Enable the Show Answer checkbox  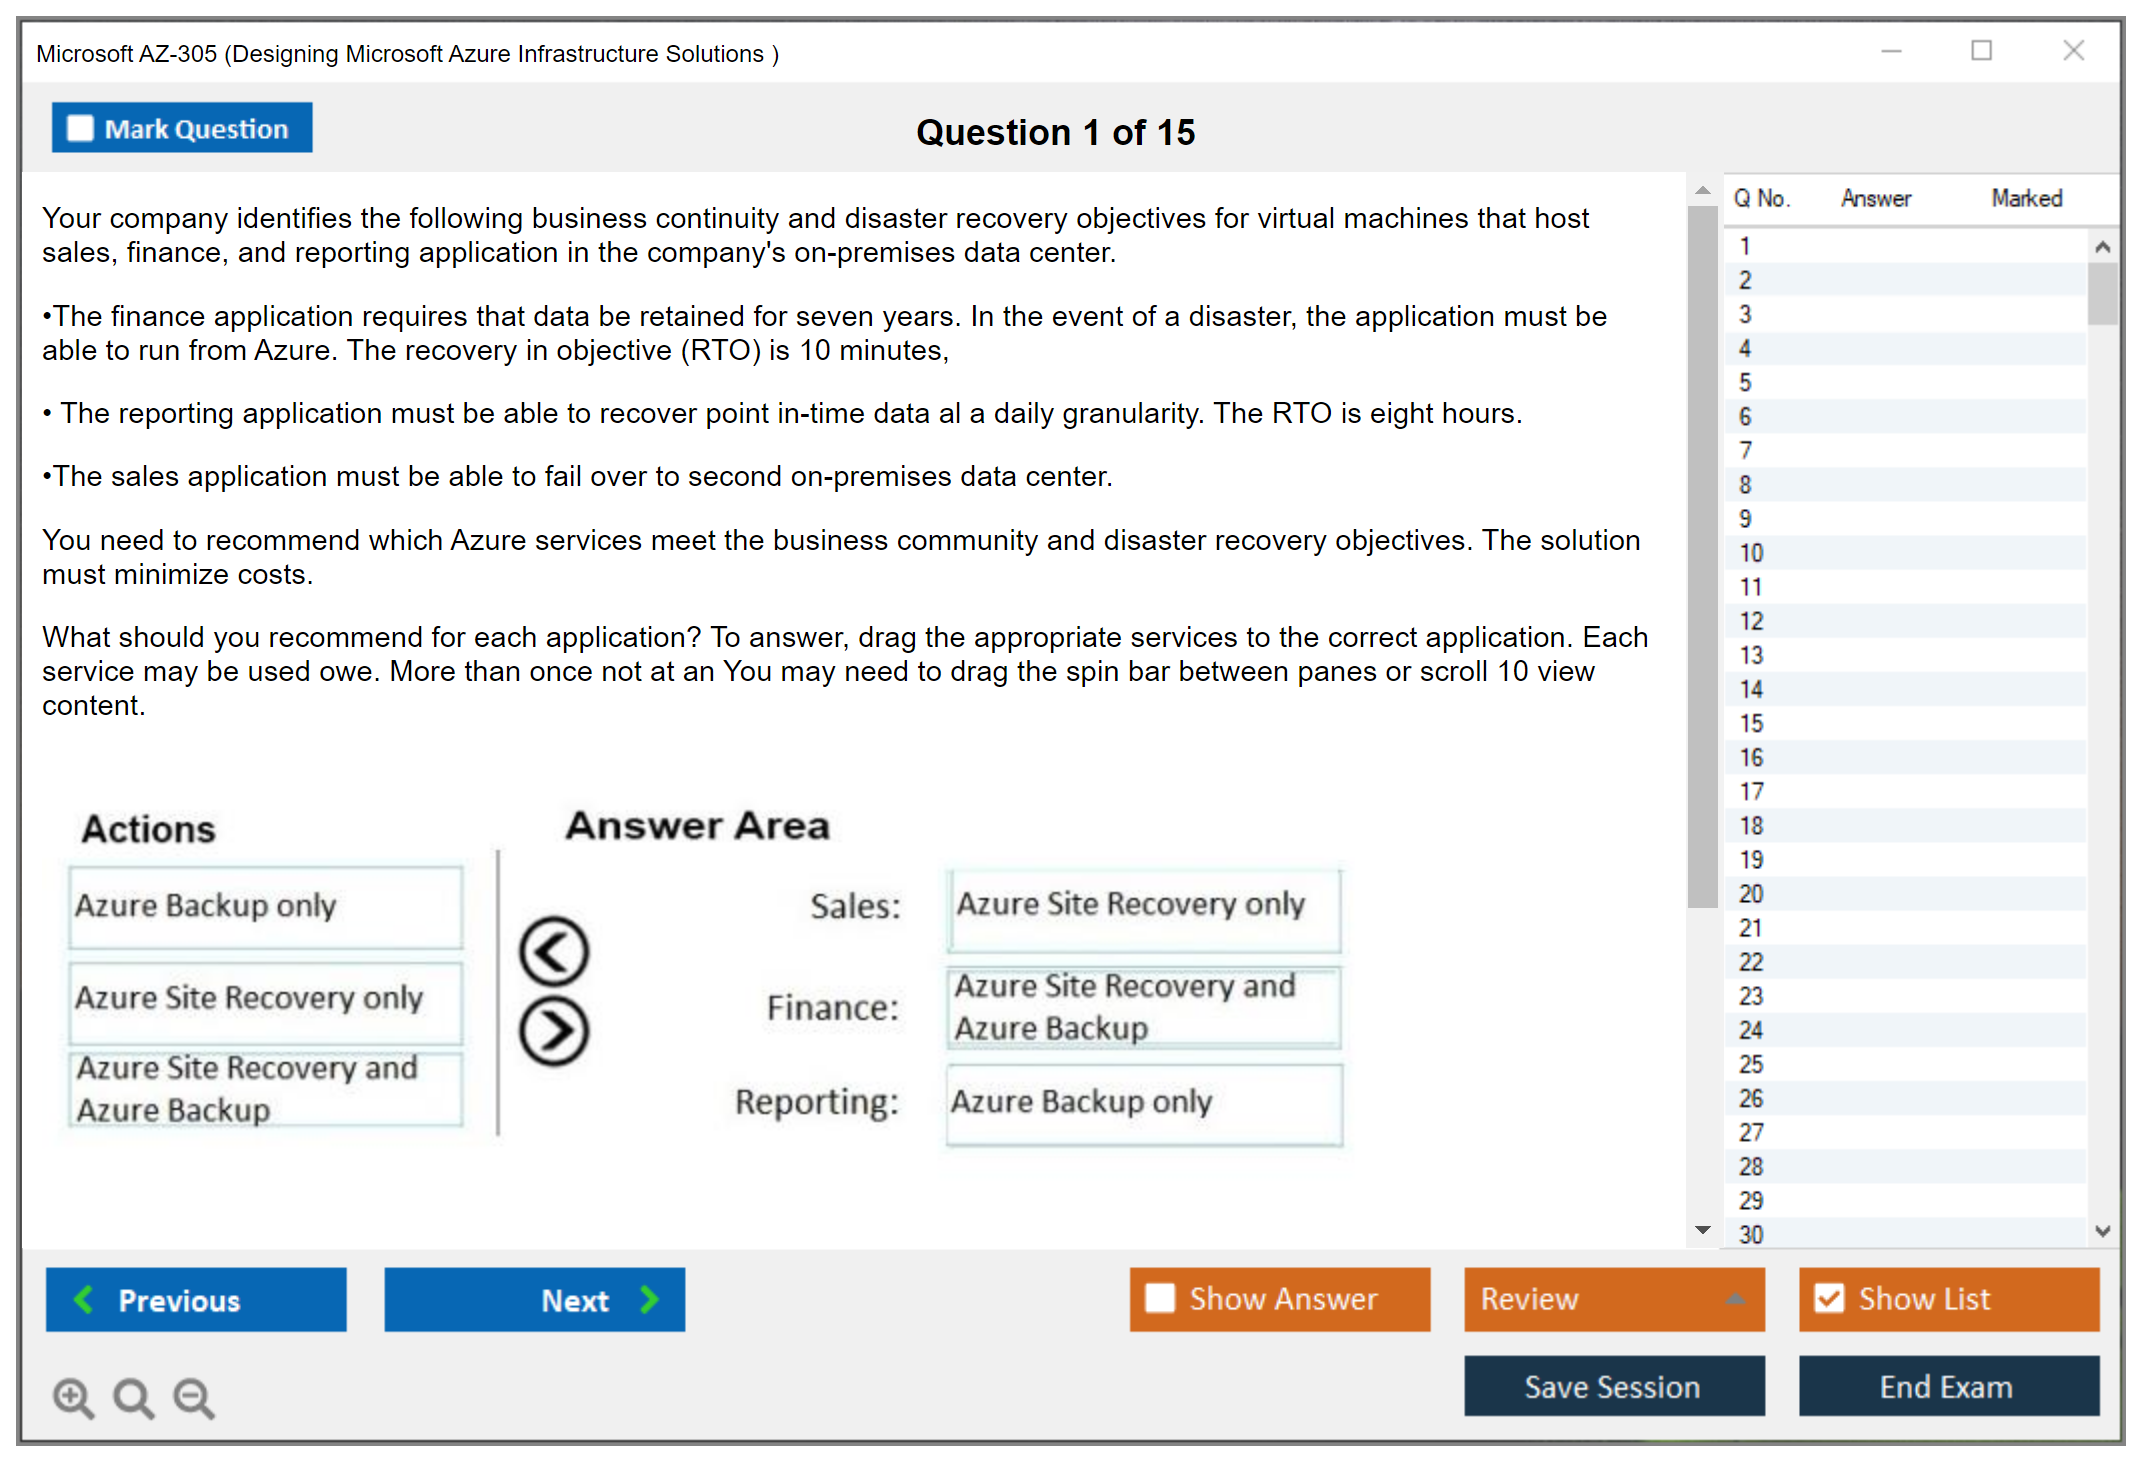(x=1160, y=1298)
